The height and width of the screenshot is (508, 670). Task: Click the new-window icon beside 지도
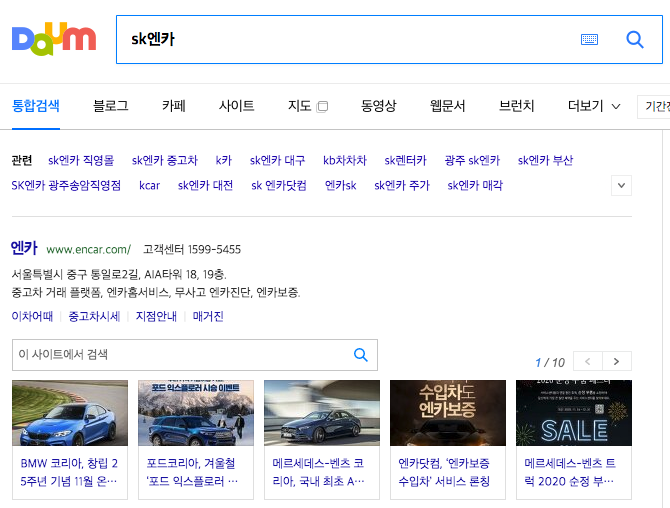322,106
